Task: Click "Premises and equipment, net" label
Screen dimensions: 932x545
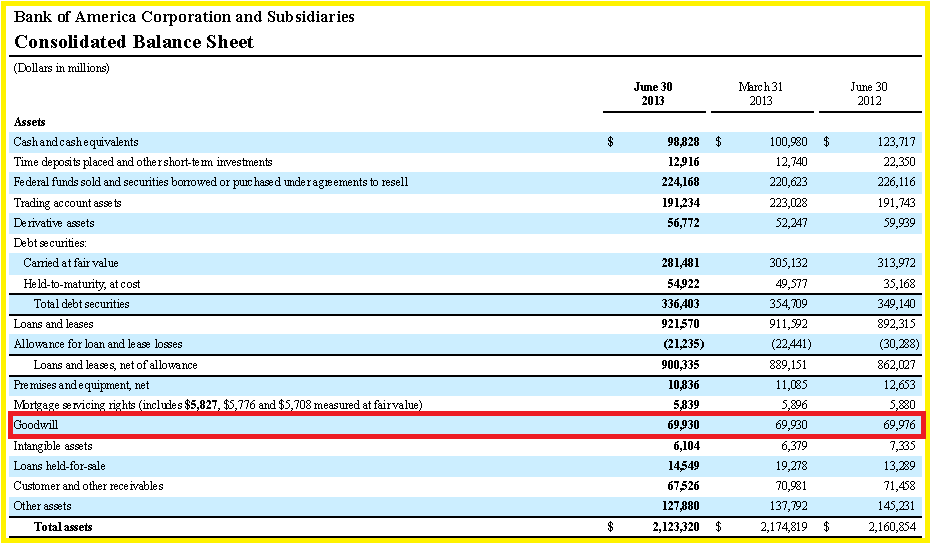Action: tap(81, 385)
